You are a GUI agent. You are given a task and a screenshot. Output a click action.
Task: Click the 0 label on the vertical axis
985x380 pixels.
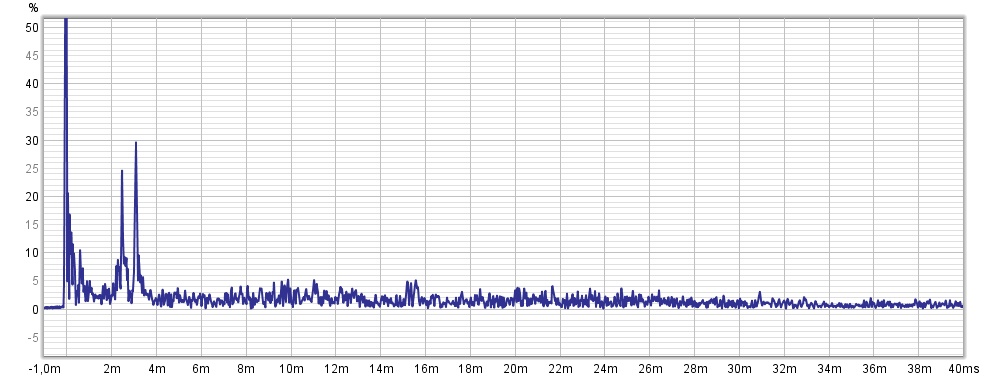[36, 309]
